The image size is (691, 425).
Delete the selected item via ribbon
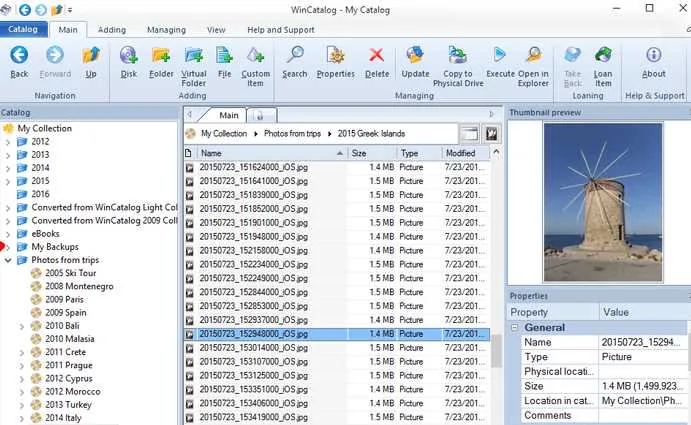[x=377, y=62]
